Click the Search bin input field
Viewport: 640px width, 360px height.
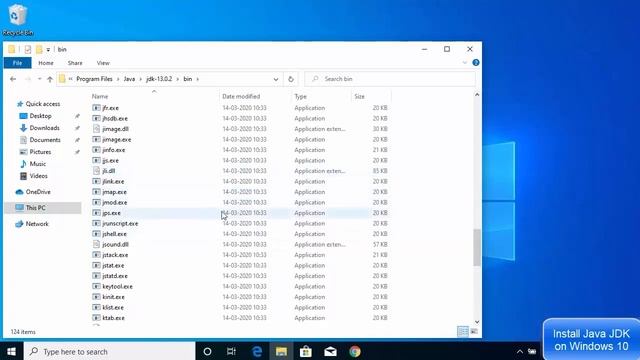click(x=390, y=79)
